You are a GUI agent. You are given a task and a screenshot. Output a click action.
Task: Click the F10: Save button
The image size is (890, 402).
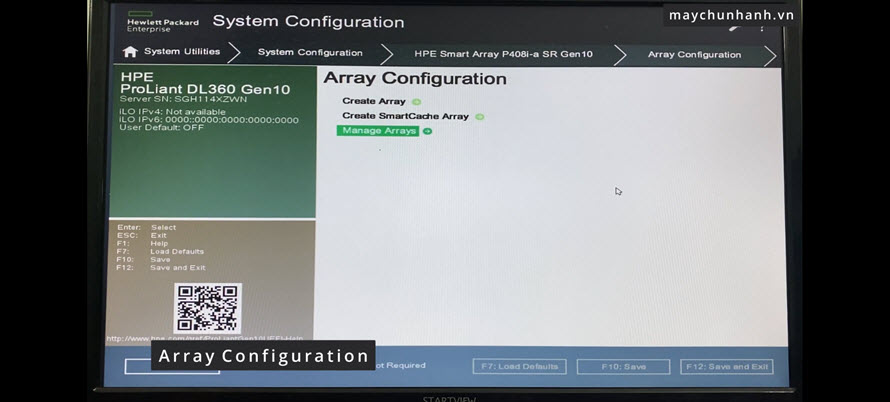(x=623, y=367)
